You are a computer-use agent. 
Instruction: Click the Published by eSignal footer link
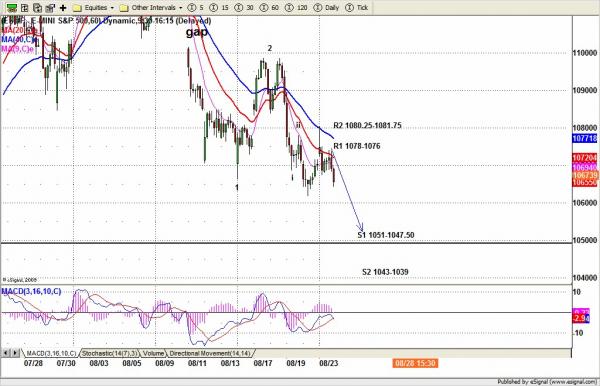tap(547, 382)
